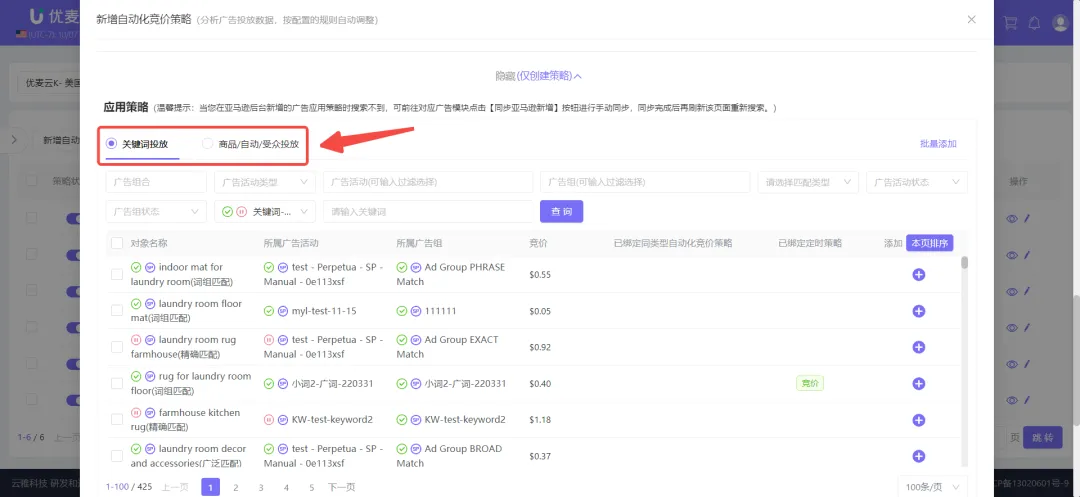Check the laundry room rug farmhouse row
The height and width of the screenshot is (497, 1080).
[x=117, y=347]
